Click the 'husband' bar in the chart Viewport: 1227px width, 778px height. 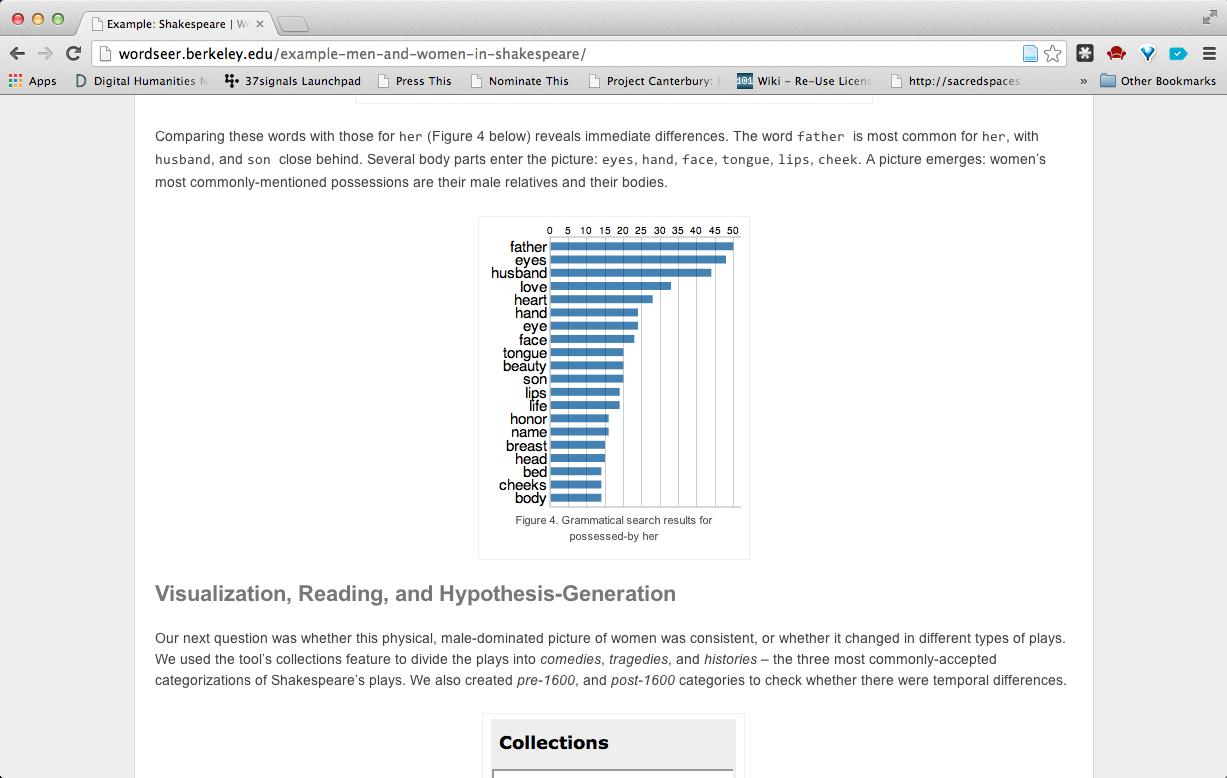[630, 272]
